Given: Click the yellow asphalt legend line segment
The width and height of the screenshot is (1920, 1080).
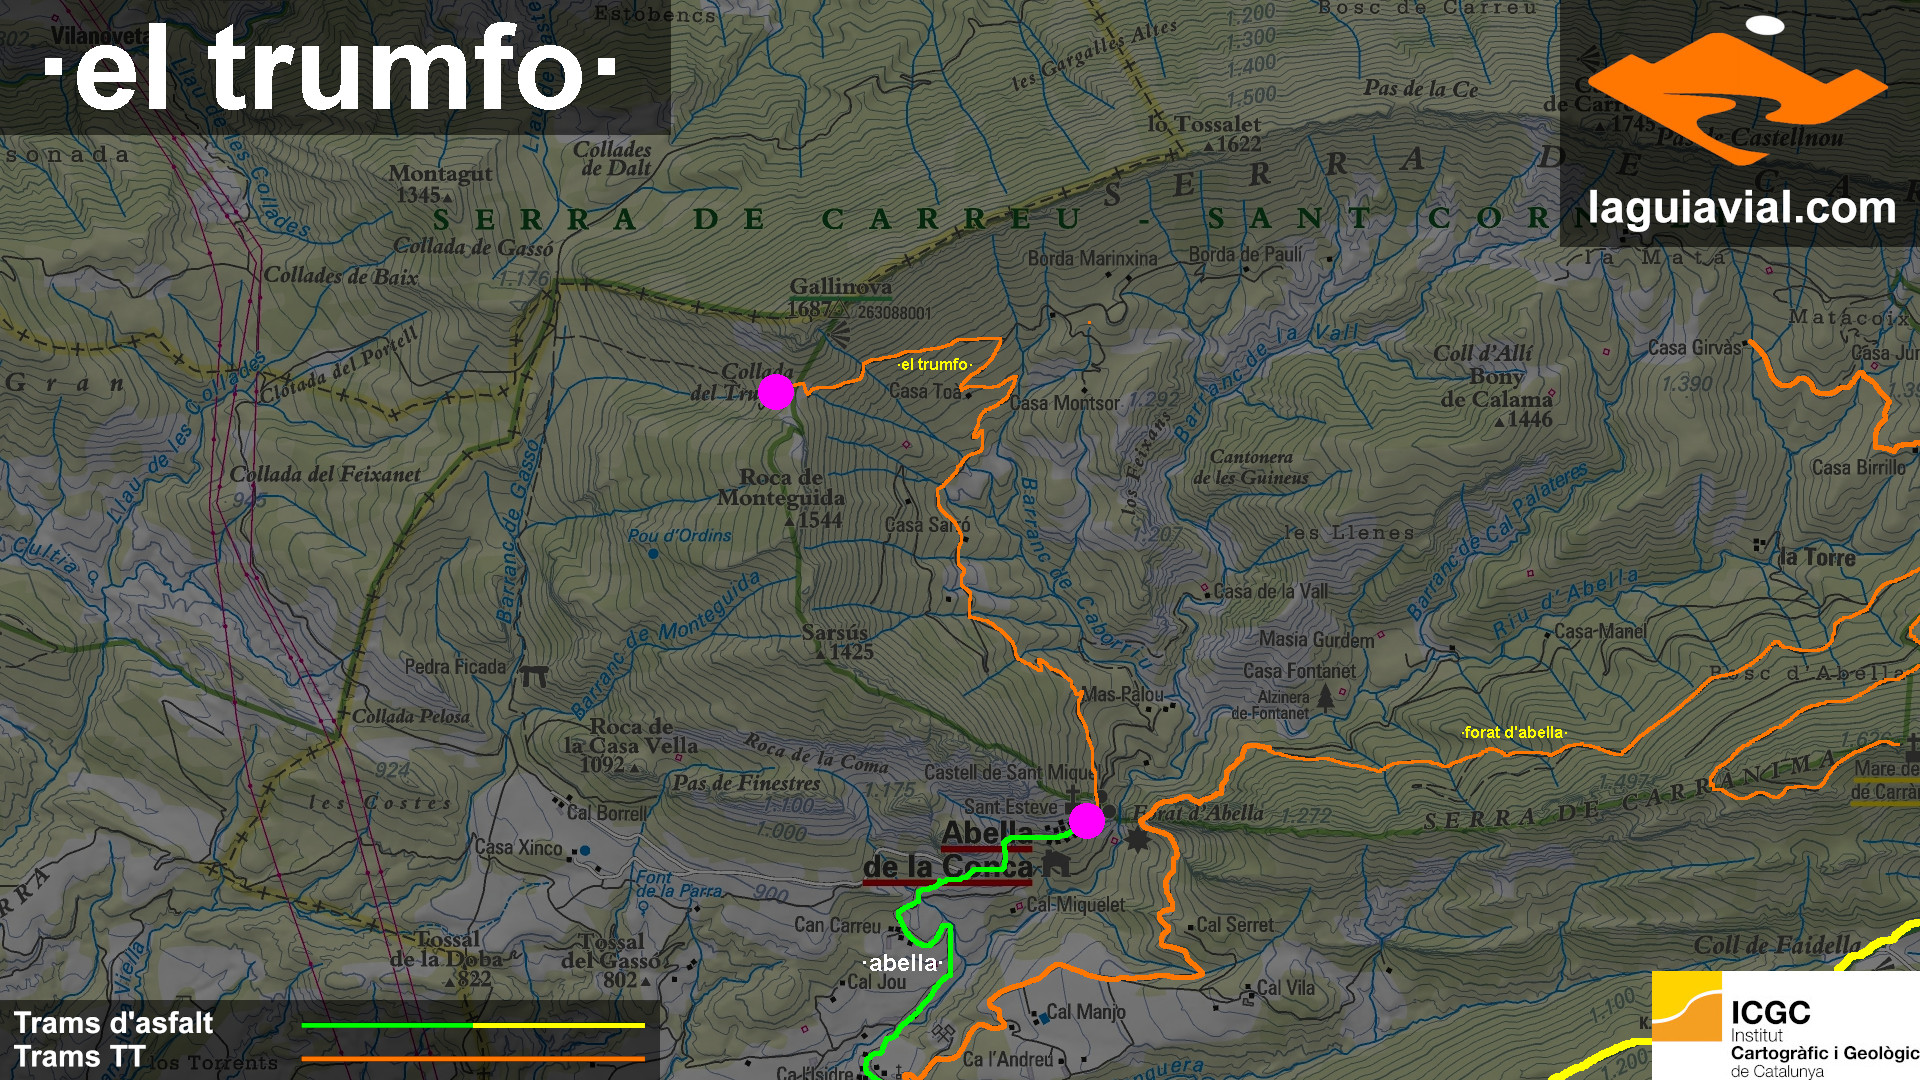Looking at the screenshot, I should click(x=558, y=1025).
